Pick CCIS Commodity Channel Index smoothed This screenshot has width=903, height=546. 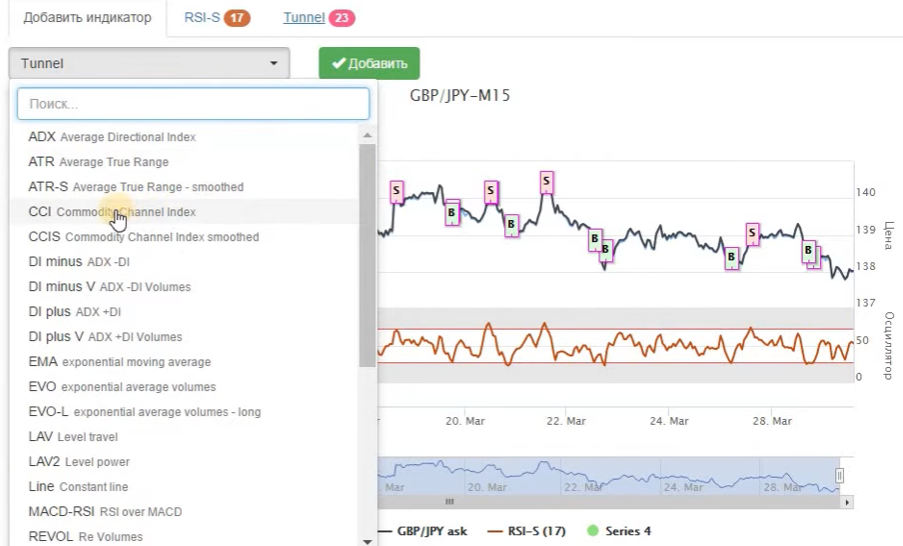(184, 237)
